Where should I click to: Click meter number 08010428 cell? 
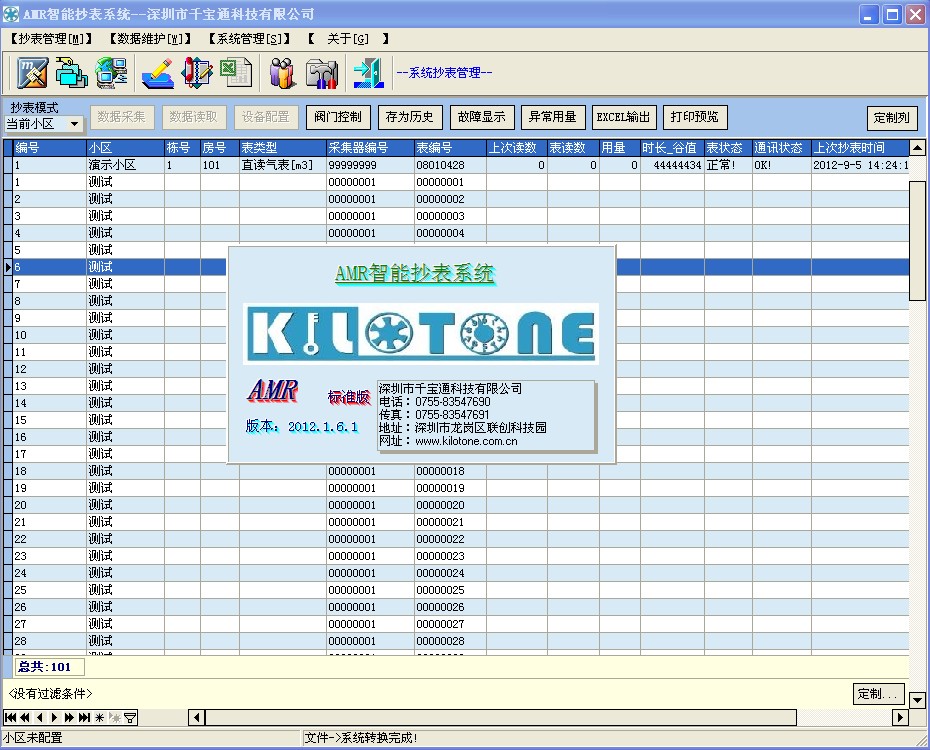(450, 165)
